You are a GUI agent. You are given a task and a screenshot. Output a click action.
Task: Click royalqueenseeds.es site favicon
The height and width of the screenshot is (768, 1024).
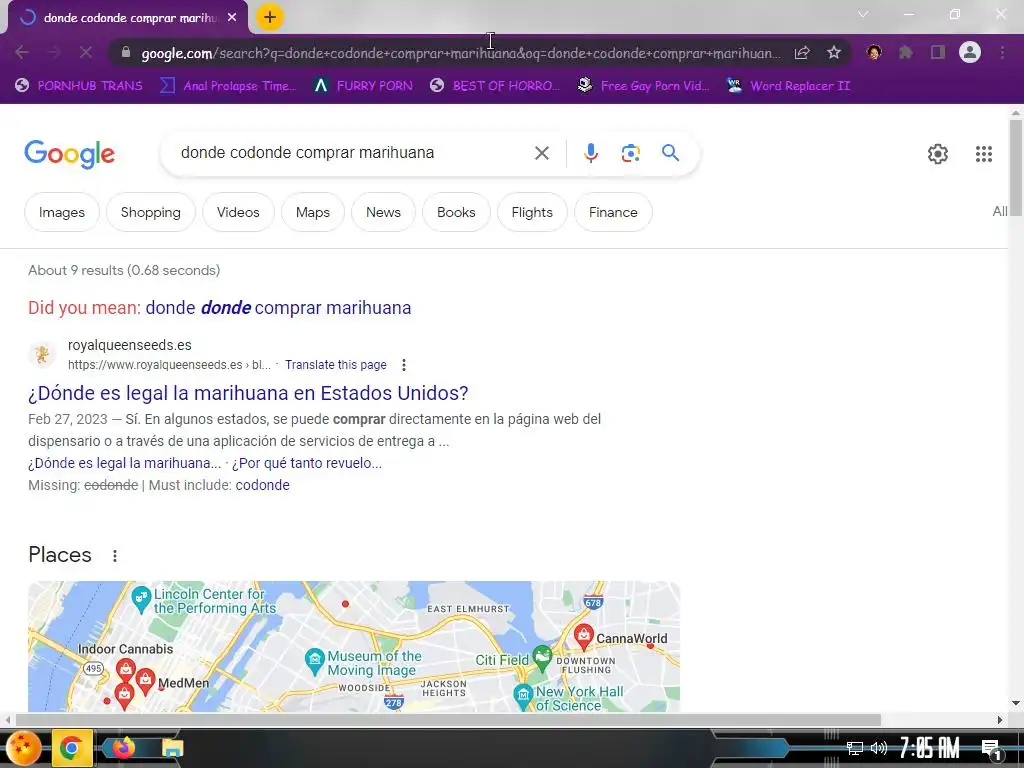click(42, 355)
